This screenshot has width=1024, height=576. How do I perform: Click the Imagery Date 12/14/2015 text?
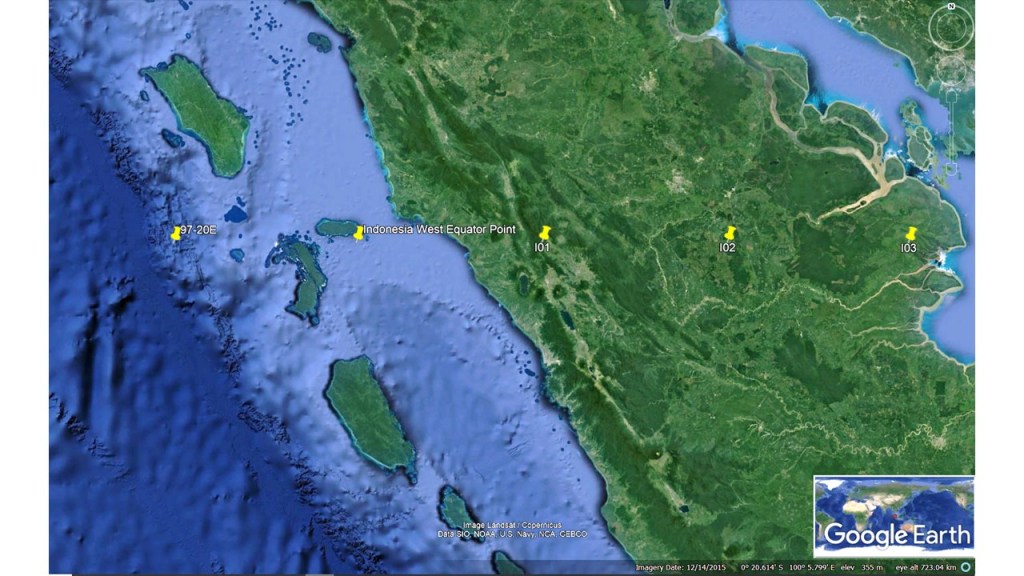pos(681,568)
